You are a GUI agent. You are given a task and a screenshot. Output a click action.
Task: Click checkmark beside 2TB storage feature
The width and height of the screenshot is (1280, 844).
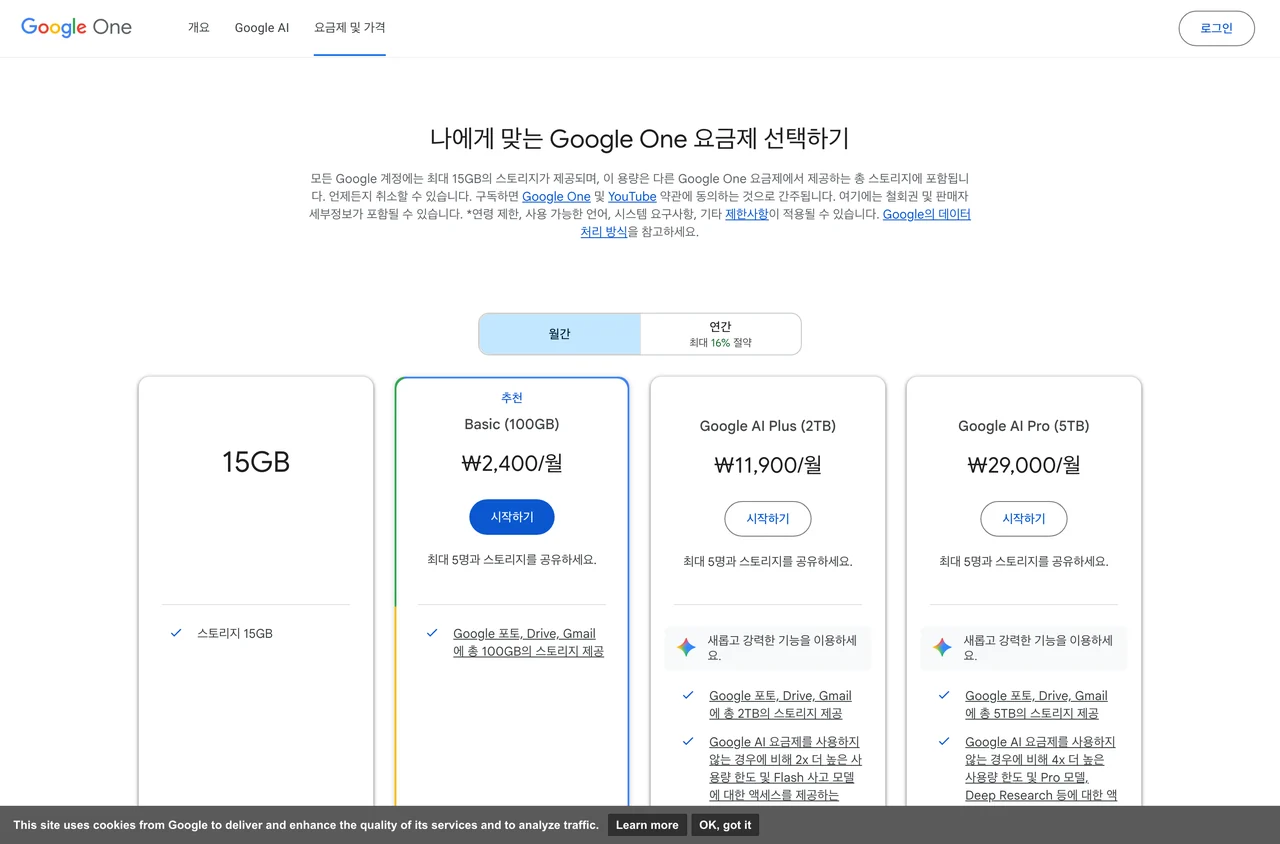click(x=688, y=695)
